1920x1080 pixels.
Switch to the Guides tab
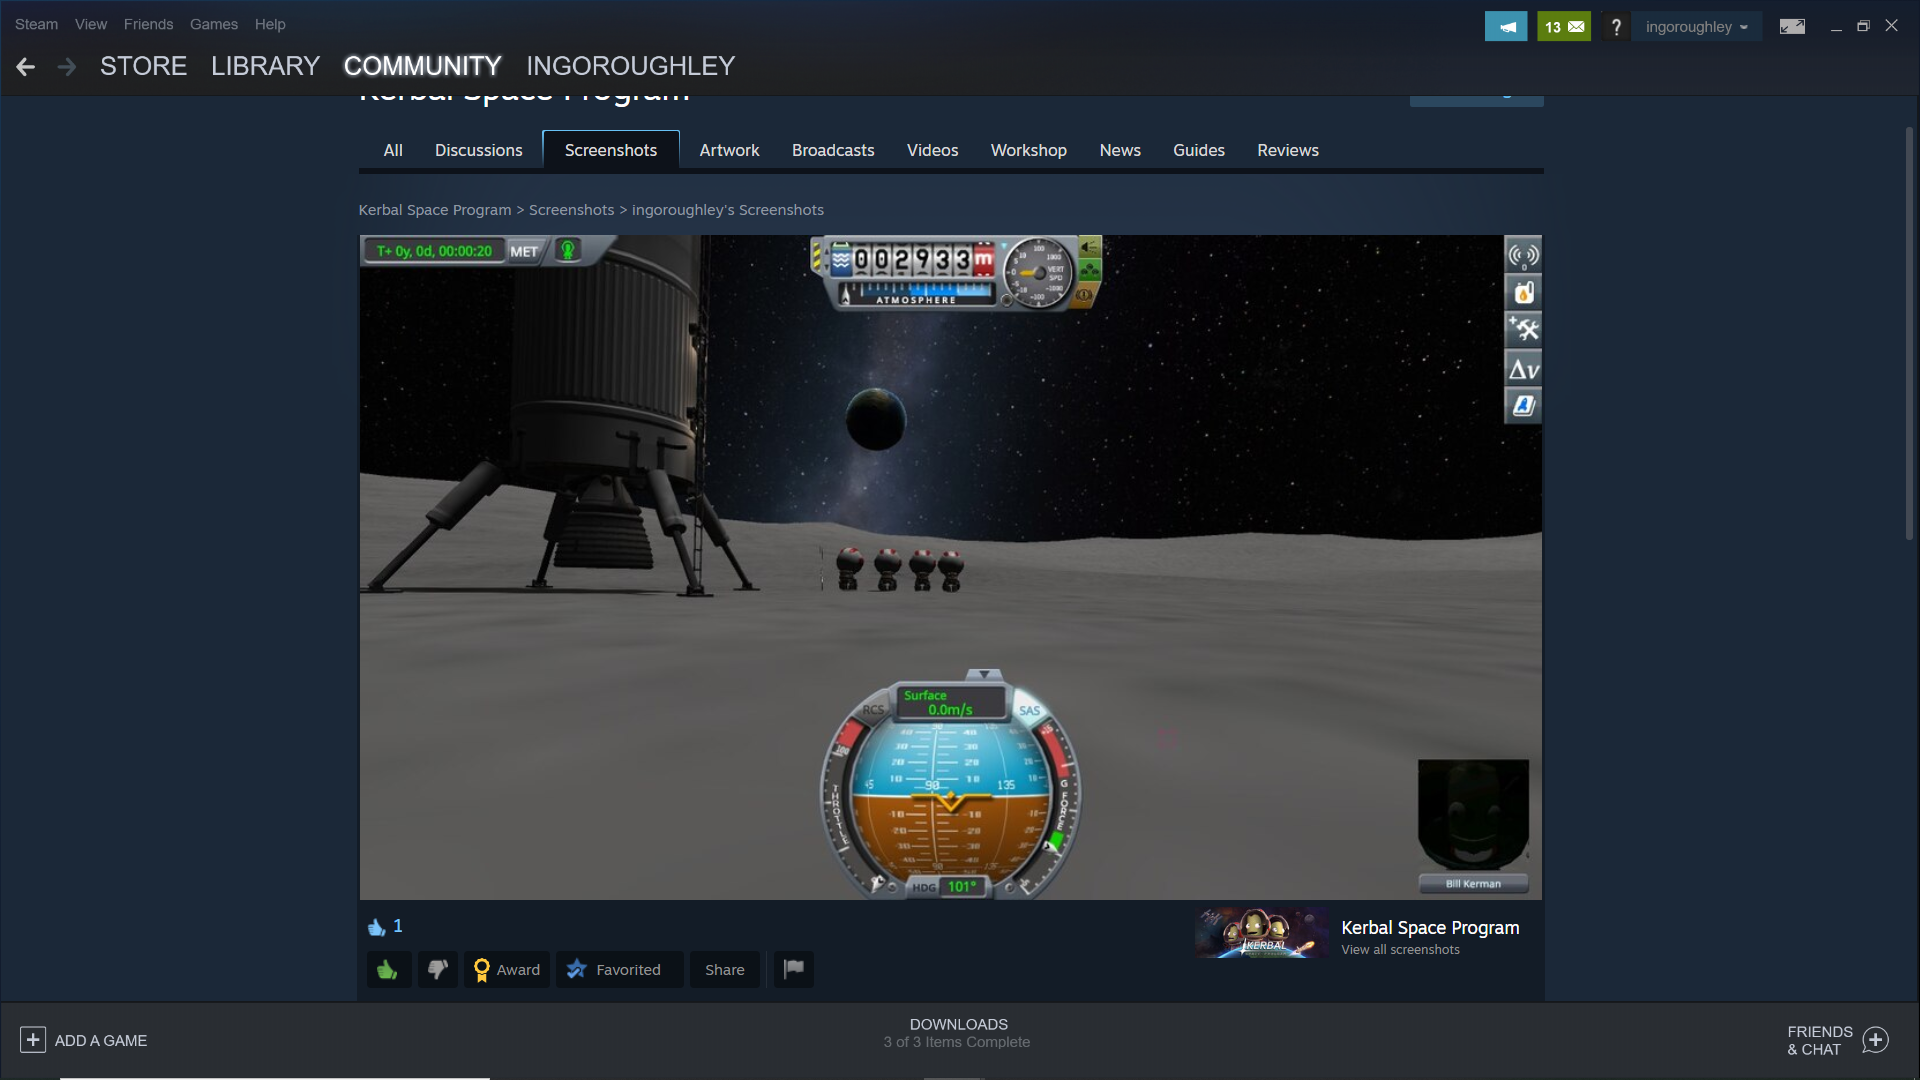coord(1199,150)
